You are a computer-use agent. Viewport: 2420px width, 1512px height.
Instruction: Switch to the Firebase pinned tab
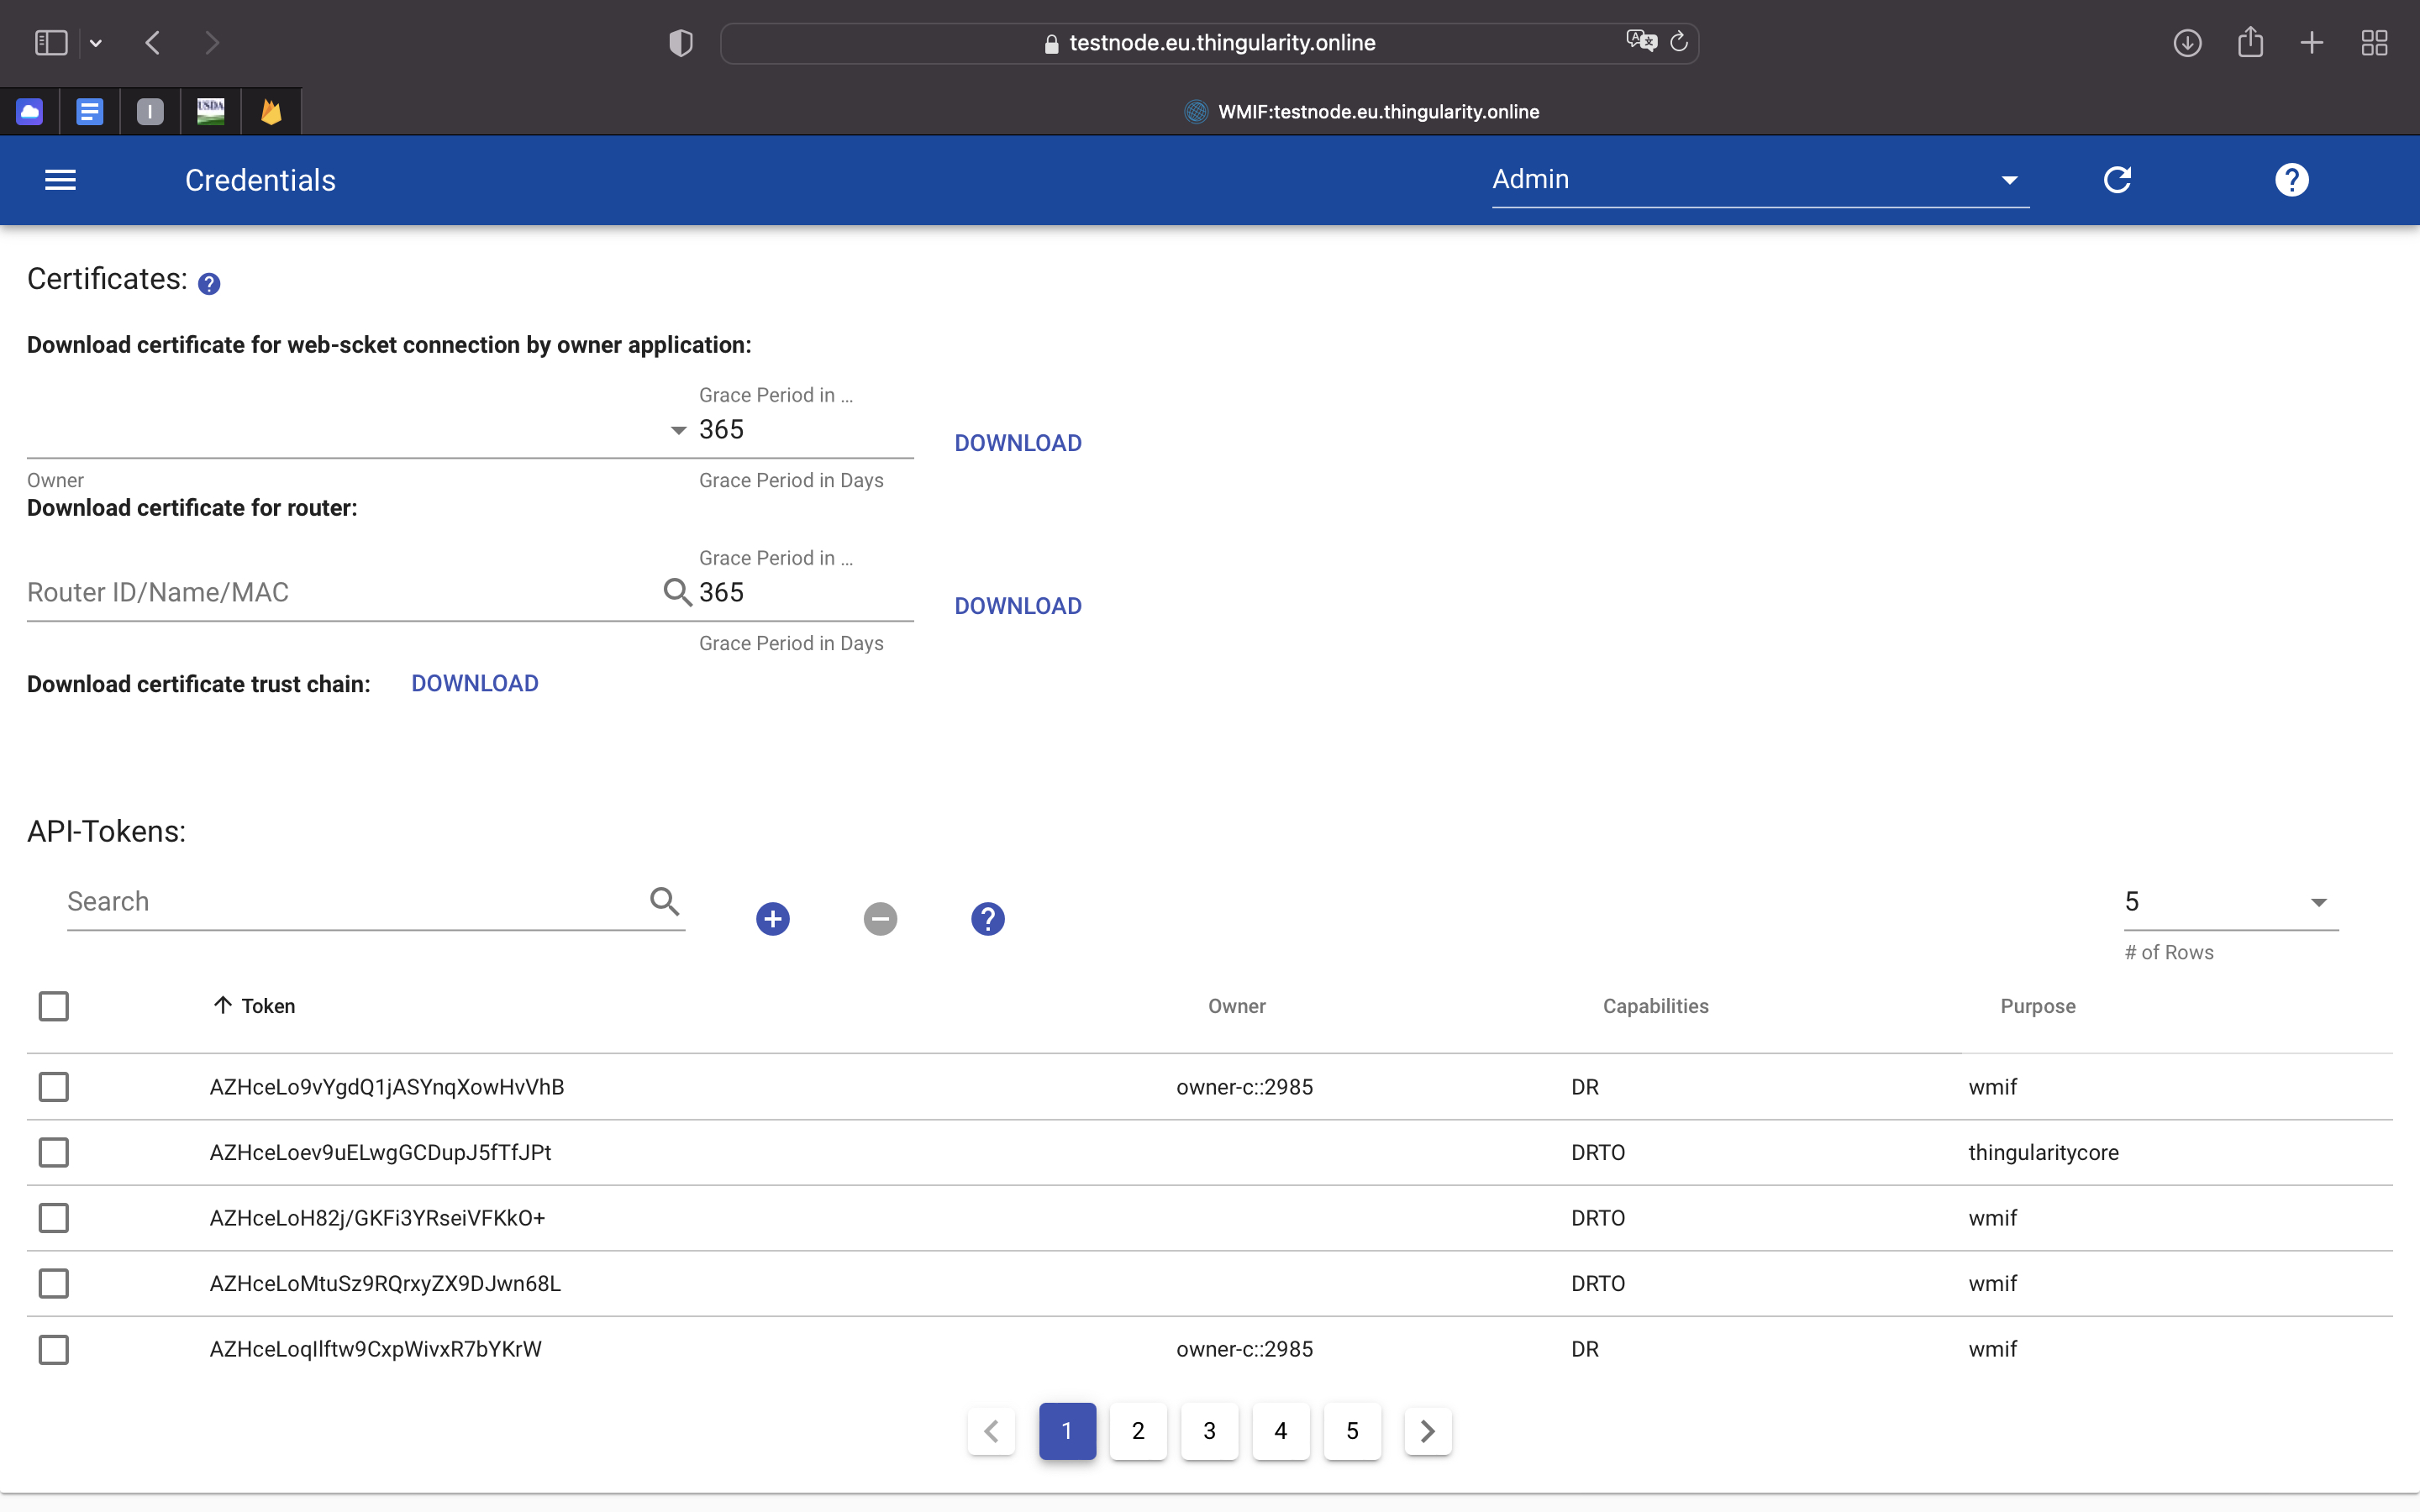tap(271, 111)
